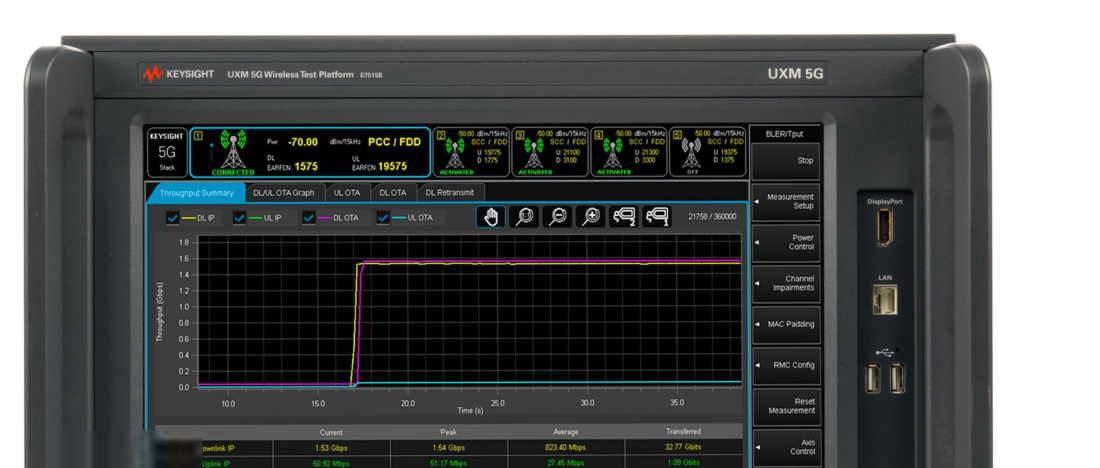Screen dimensions: 1100x468
Task: Select marker 2 tool icon
Action: pyautogui.click(x=624, y=217)
